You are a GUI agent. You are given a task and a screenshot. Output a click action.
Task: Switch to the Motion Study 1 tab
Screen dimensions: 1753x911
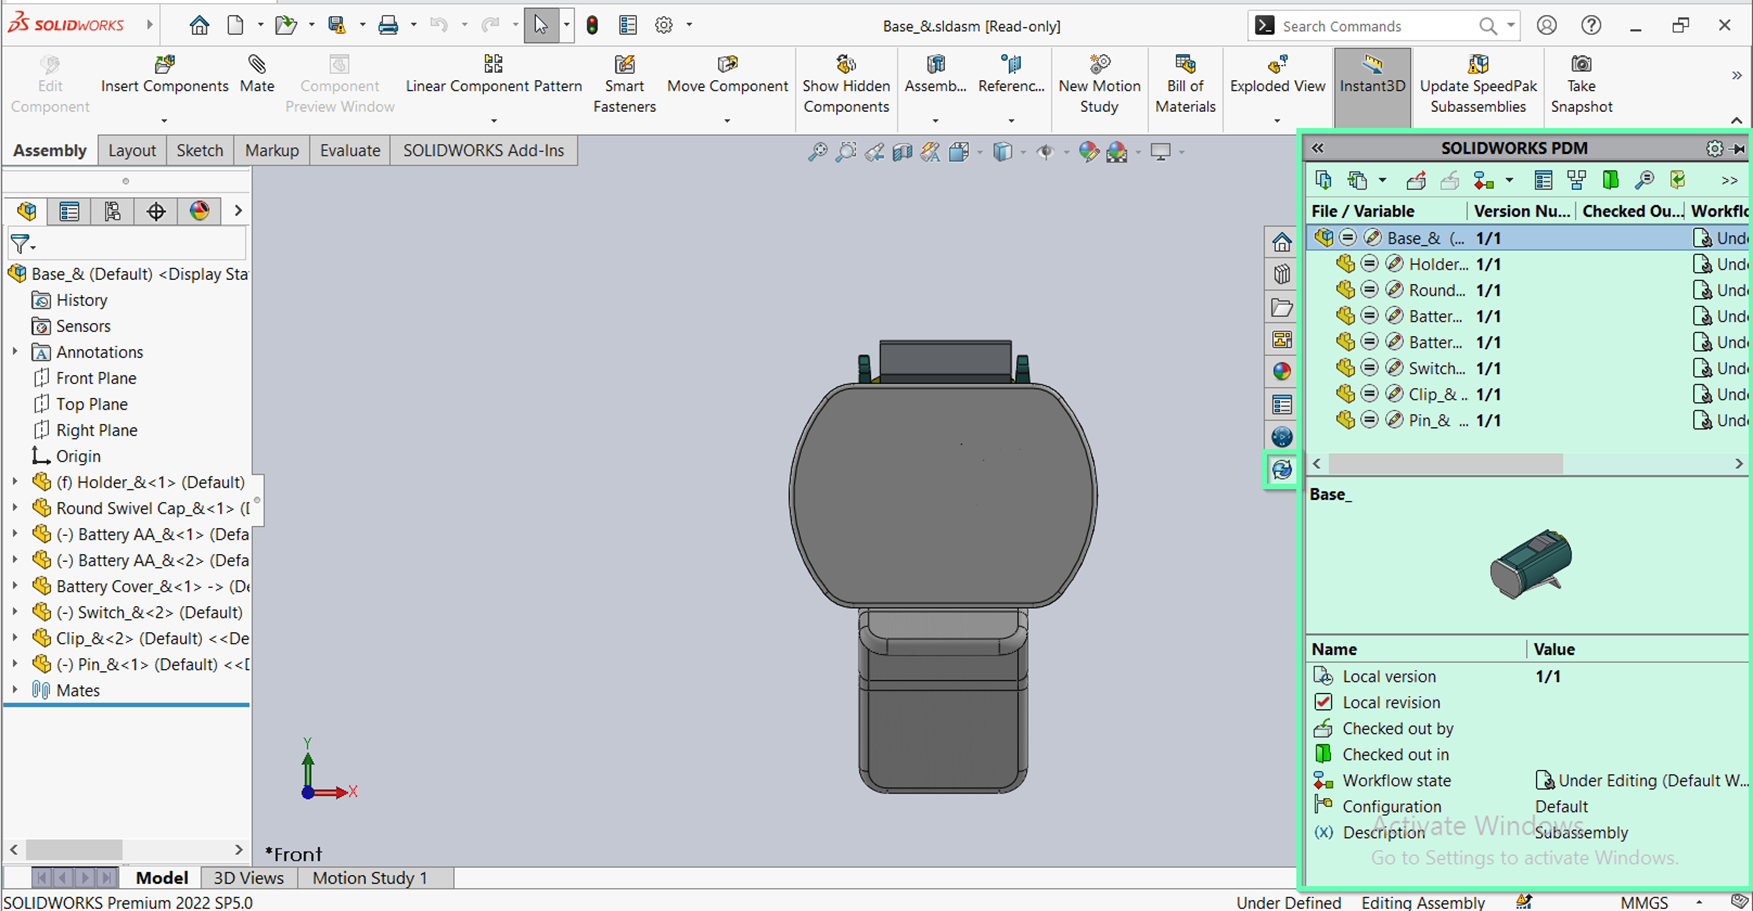(369, 877)
